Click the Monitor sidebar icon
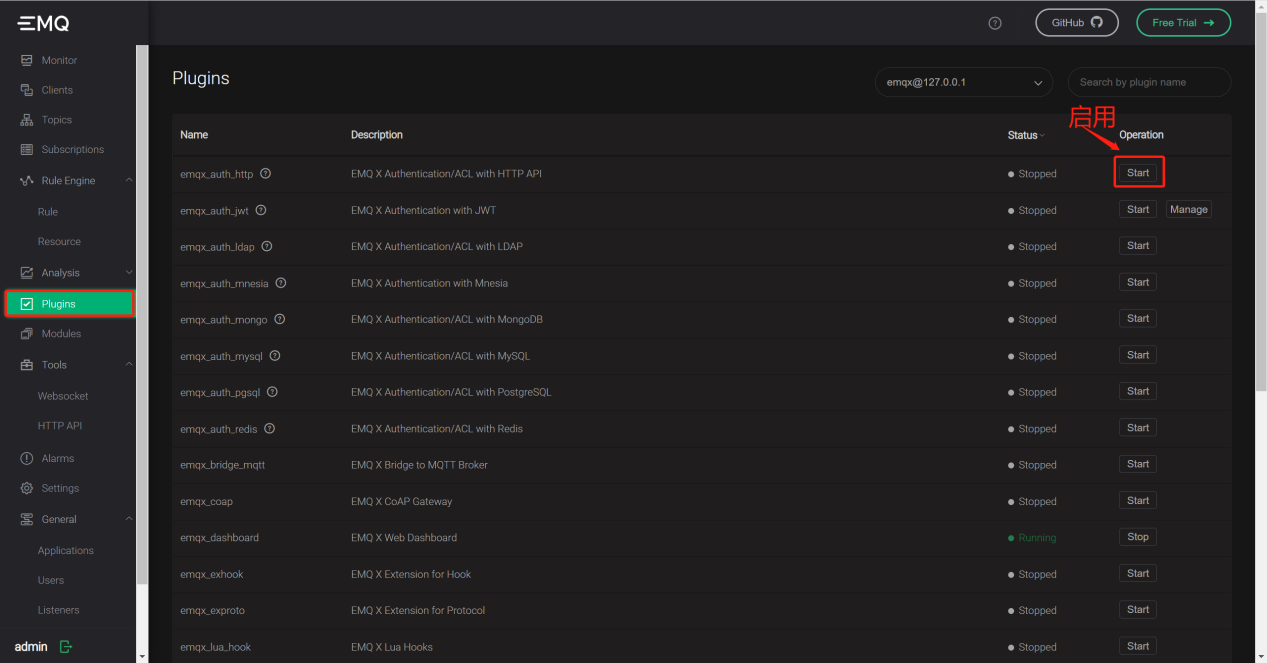The image size is (1267, 663). 27,60
